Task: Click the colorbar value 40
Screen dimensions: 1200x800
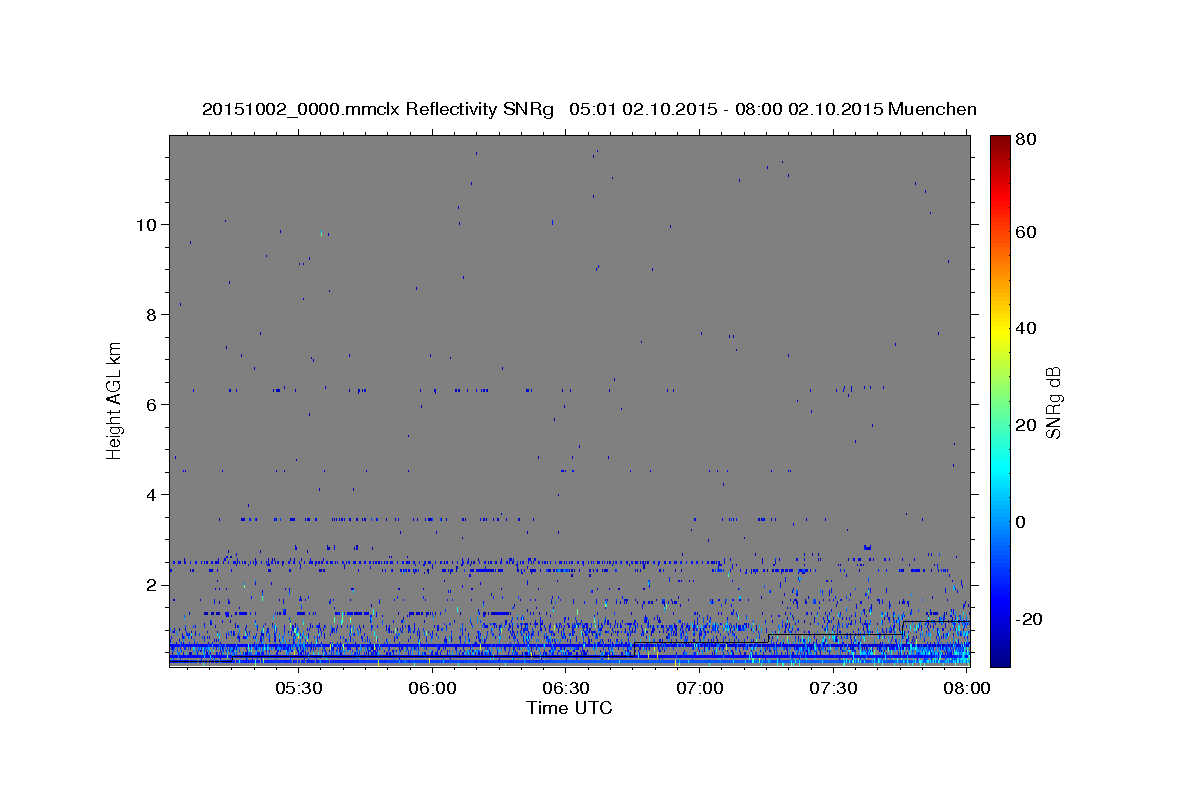Action: (x=1026, y=328)
